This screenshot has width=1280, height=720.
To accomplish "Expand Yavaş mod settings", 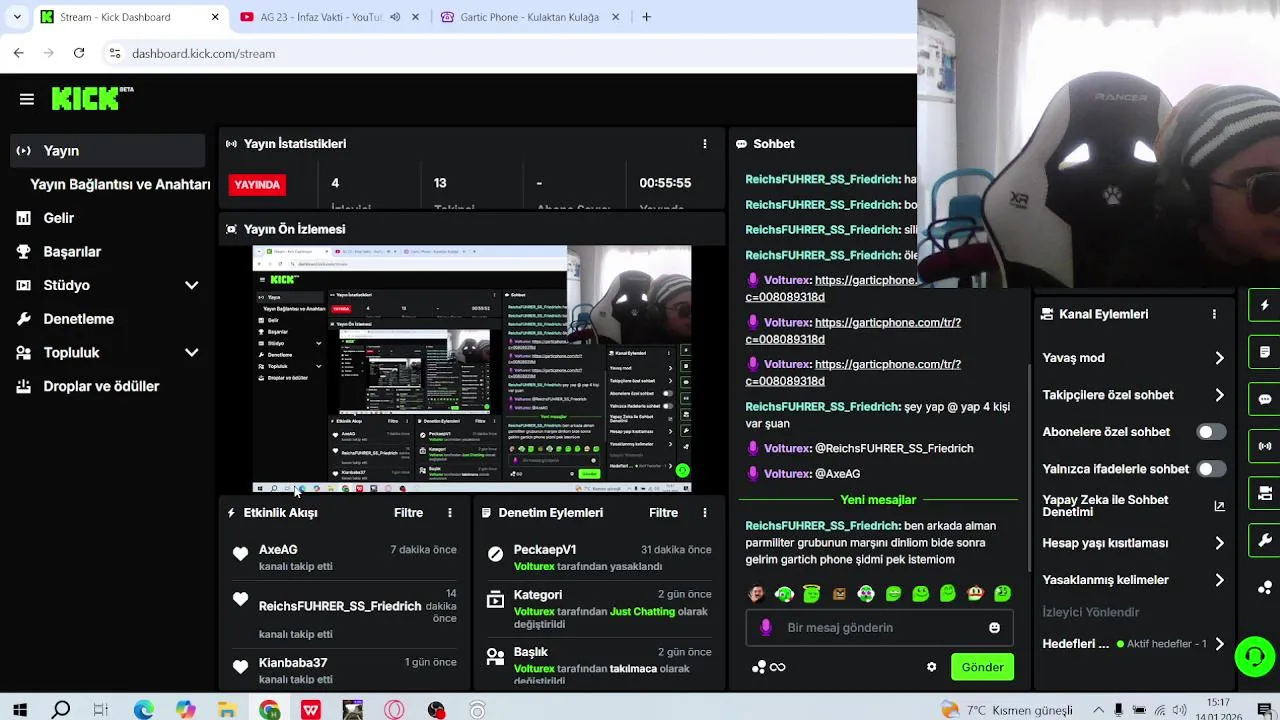I will pos(1219,358).
